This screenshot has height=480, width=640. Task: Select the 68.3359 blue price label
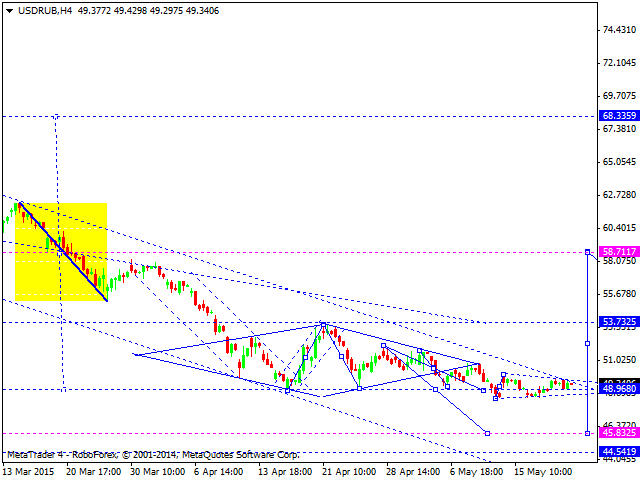pyautogui.click(x=619, y=116)
